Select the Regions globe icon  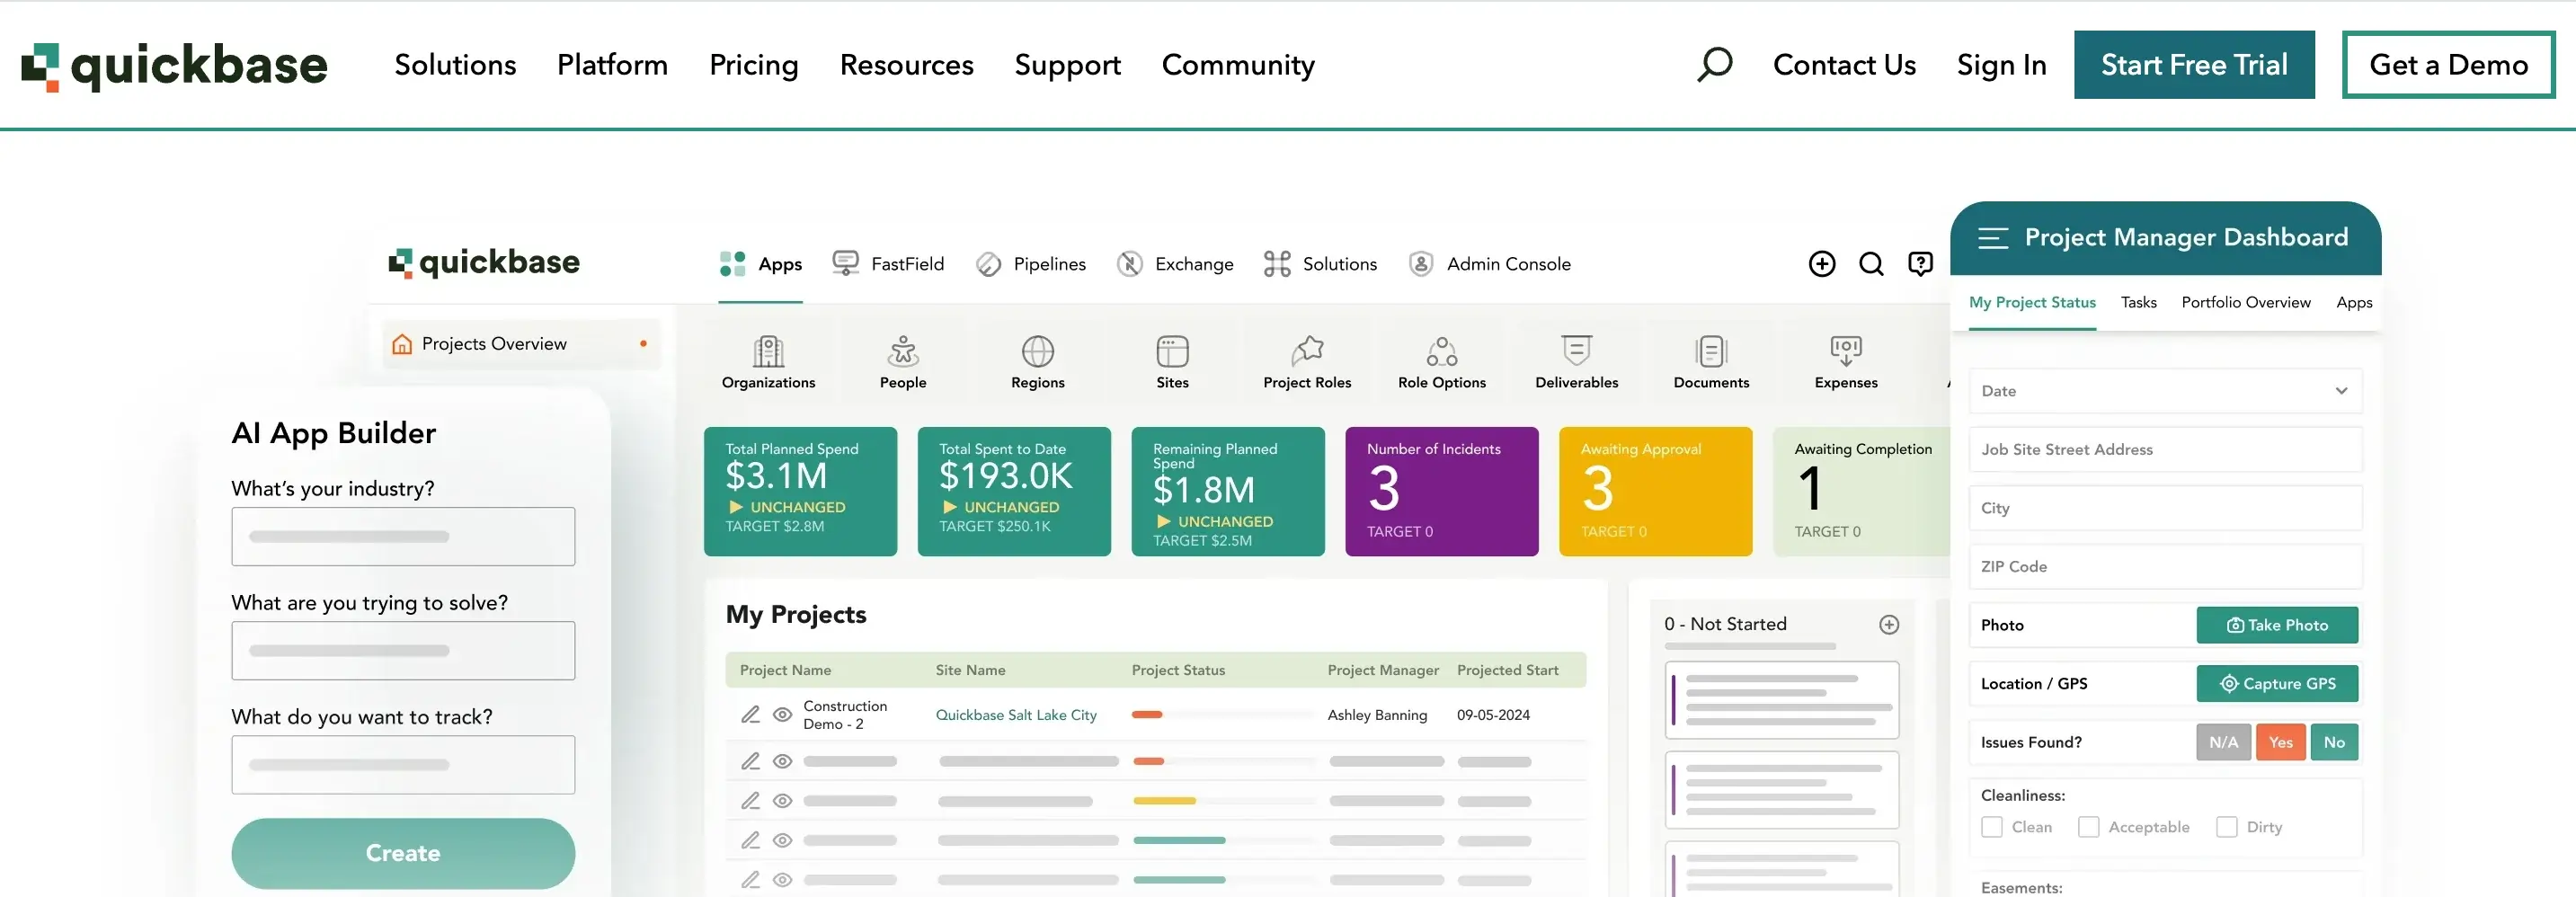point(1037,351)
